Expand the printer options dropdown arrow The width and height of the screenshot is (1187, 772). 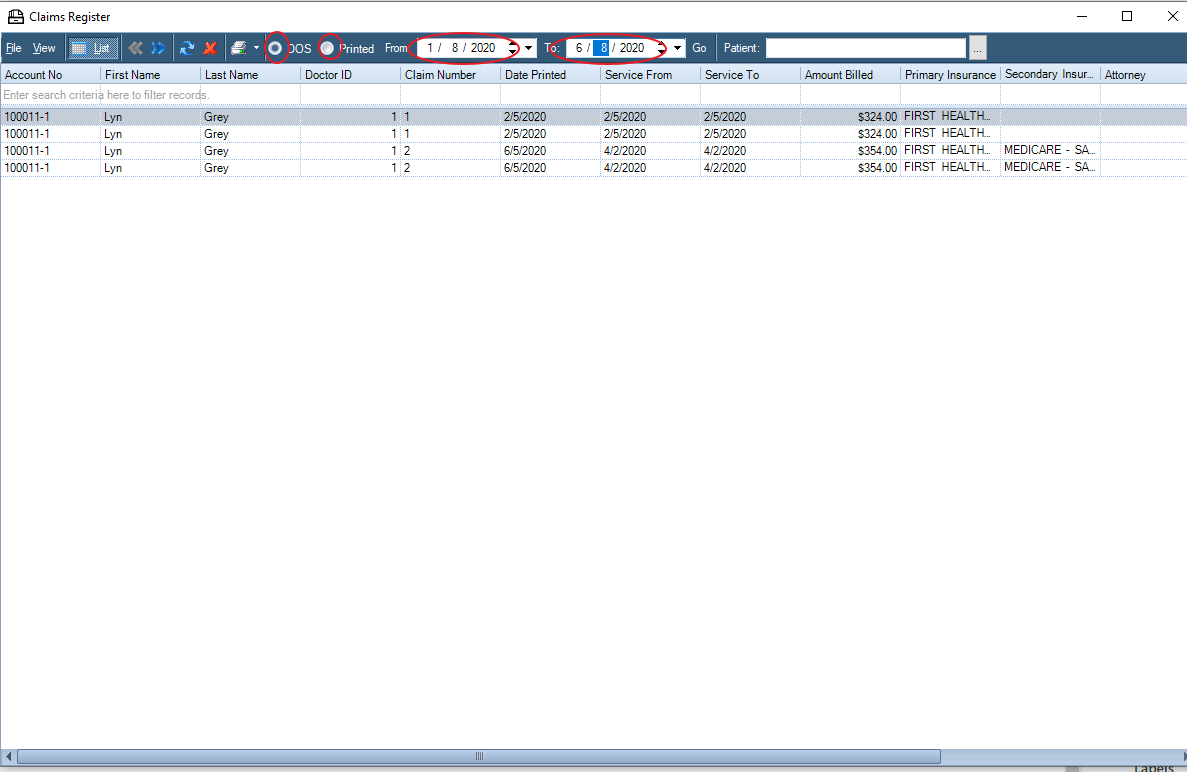pyautogui.click(x=256, y=48)
